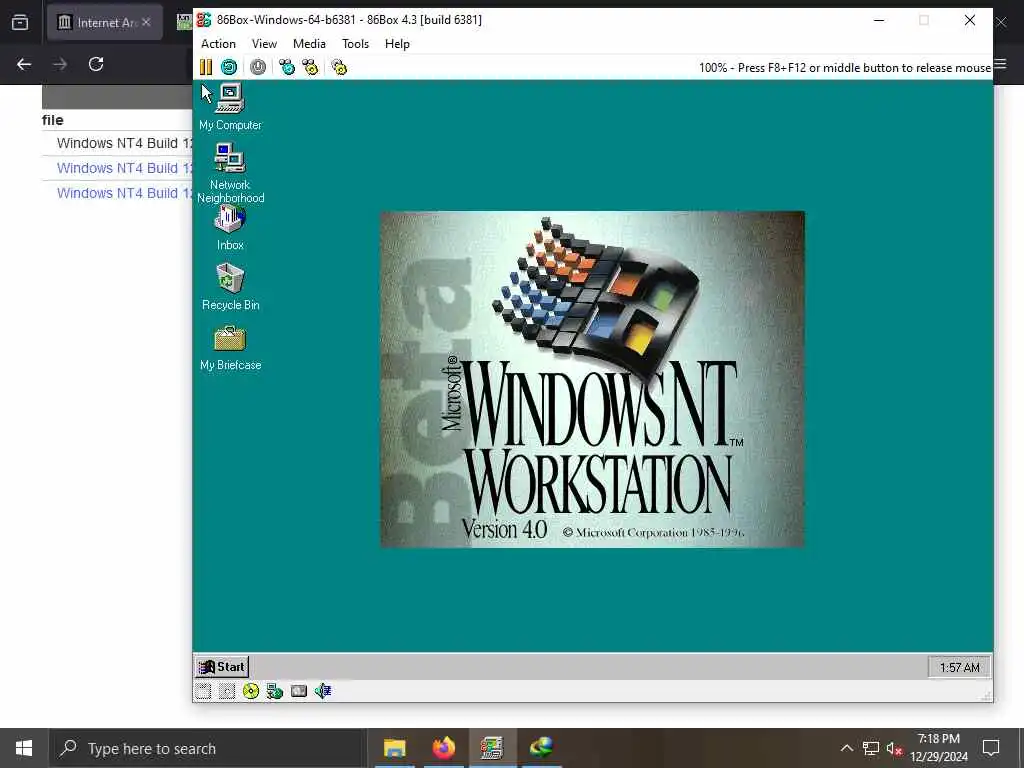Show hidden system tray icons
The height and width of the screenshot is (768, 1024).
pyautogui.click(x=846, y=748)
